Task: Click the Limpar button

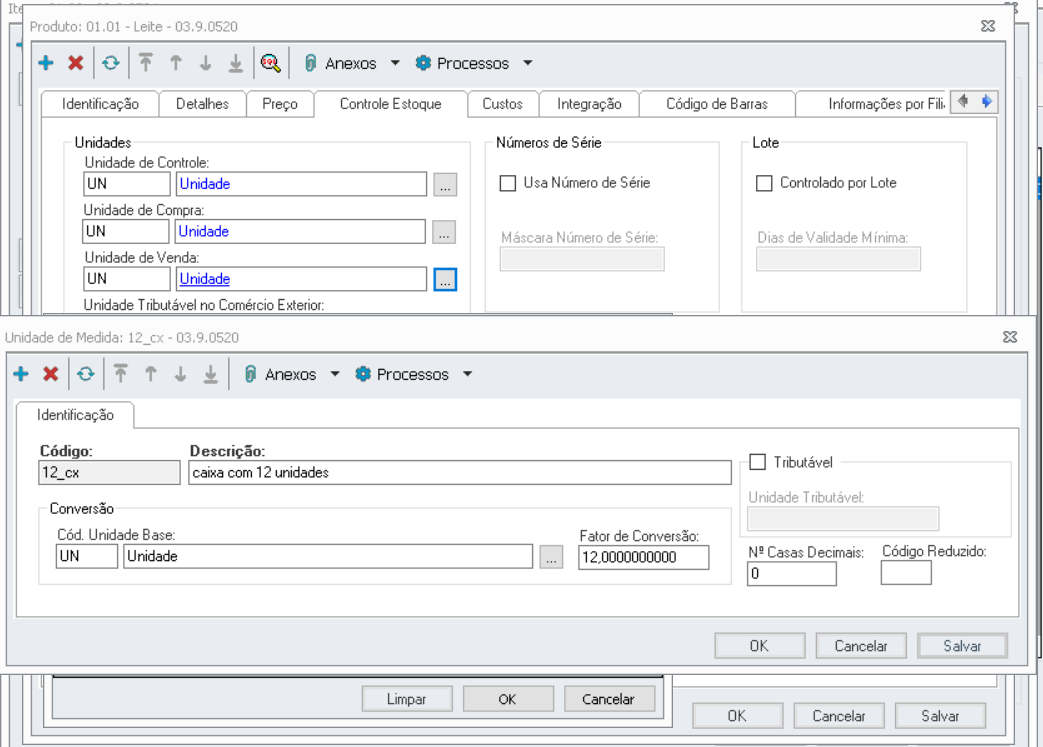Action: pos(406,699)
